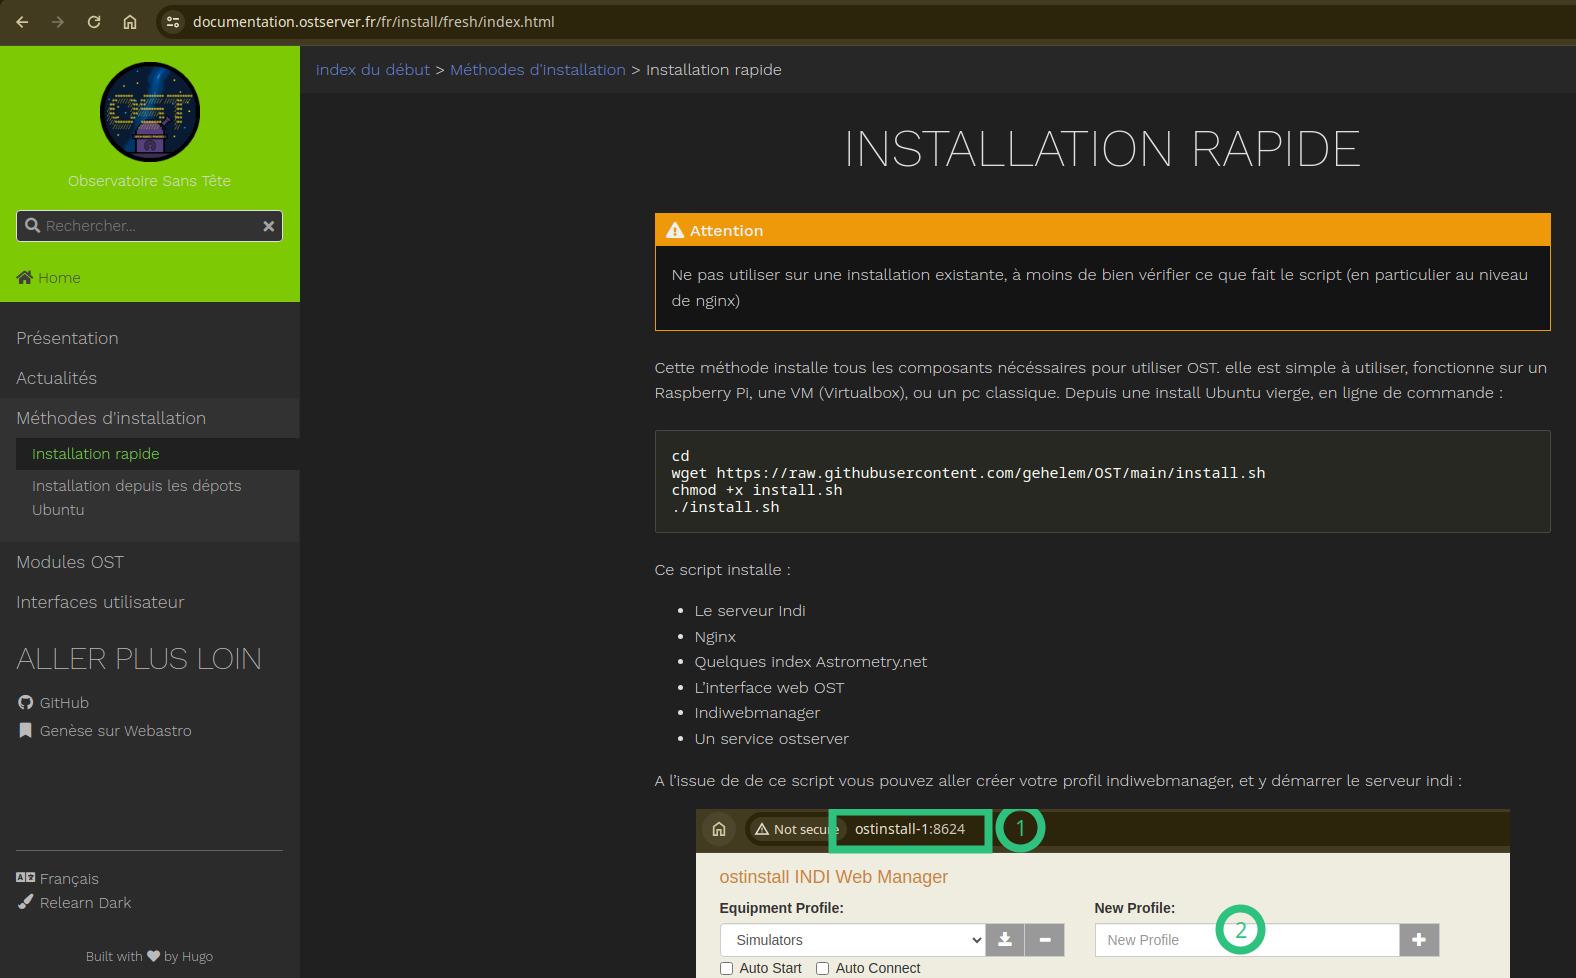Image resolution: width=1576 pixels, height=978 pixels.
Task: Click the 'Un service ostserver' list item
Action: coord(772,739)
